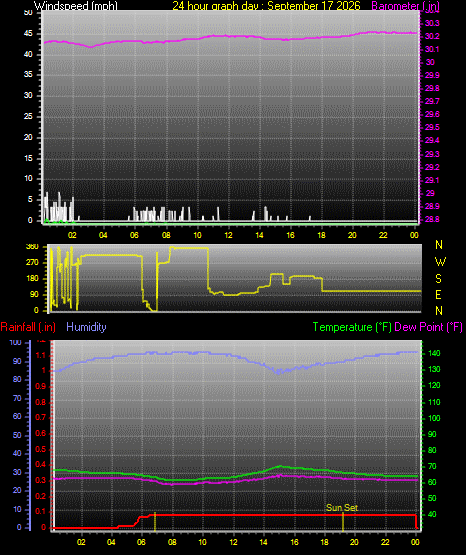This screenshot has width=466, height=555.
Task: Click the E compass direction label
Action: (438, 294)
